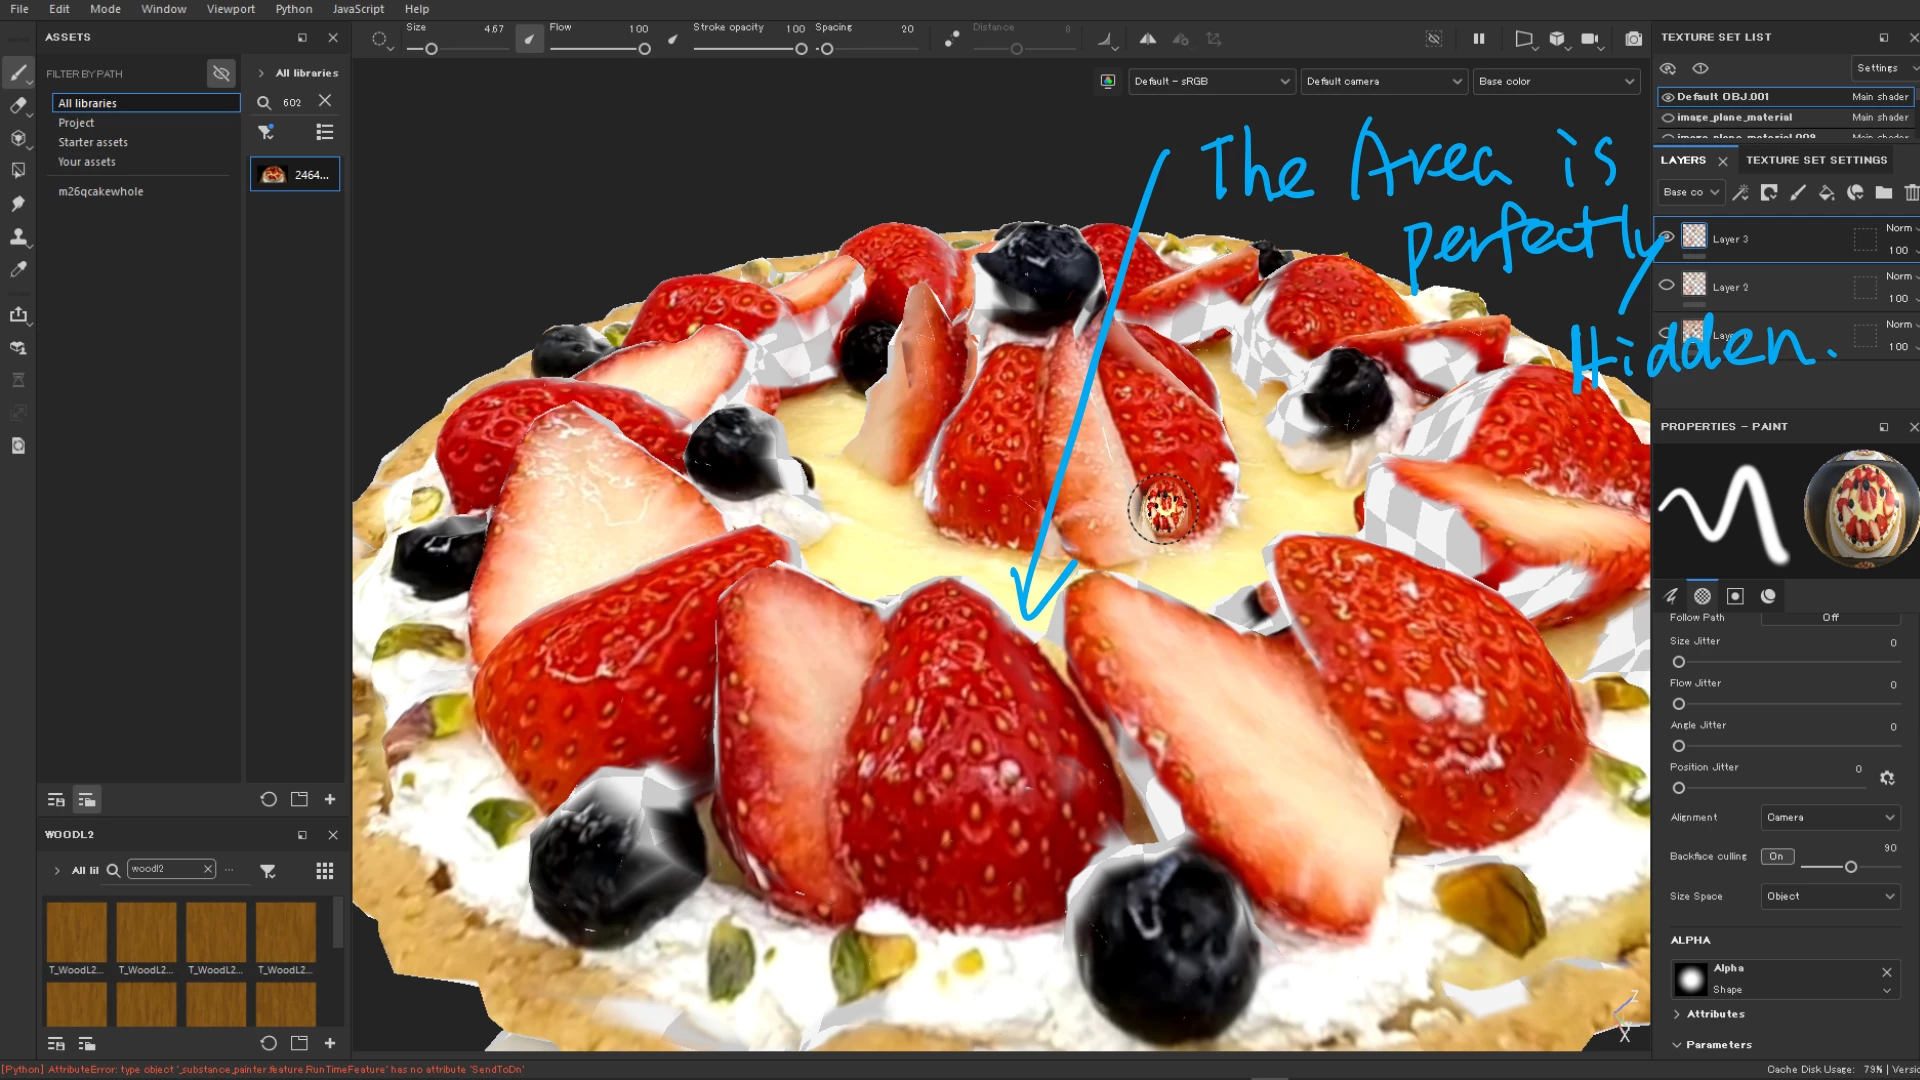This screenshot has height=1080, width=1920.
Task: Select the Smudge tool in left toolbar
Action: click(18, 203)
